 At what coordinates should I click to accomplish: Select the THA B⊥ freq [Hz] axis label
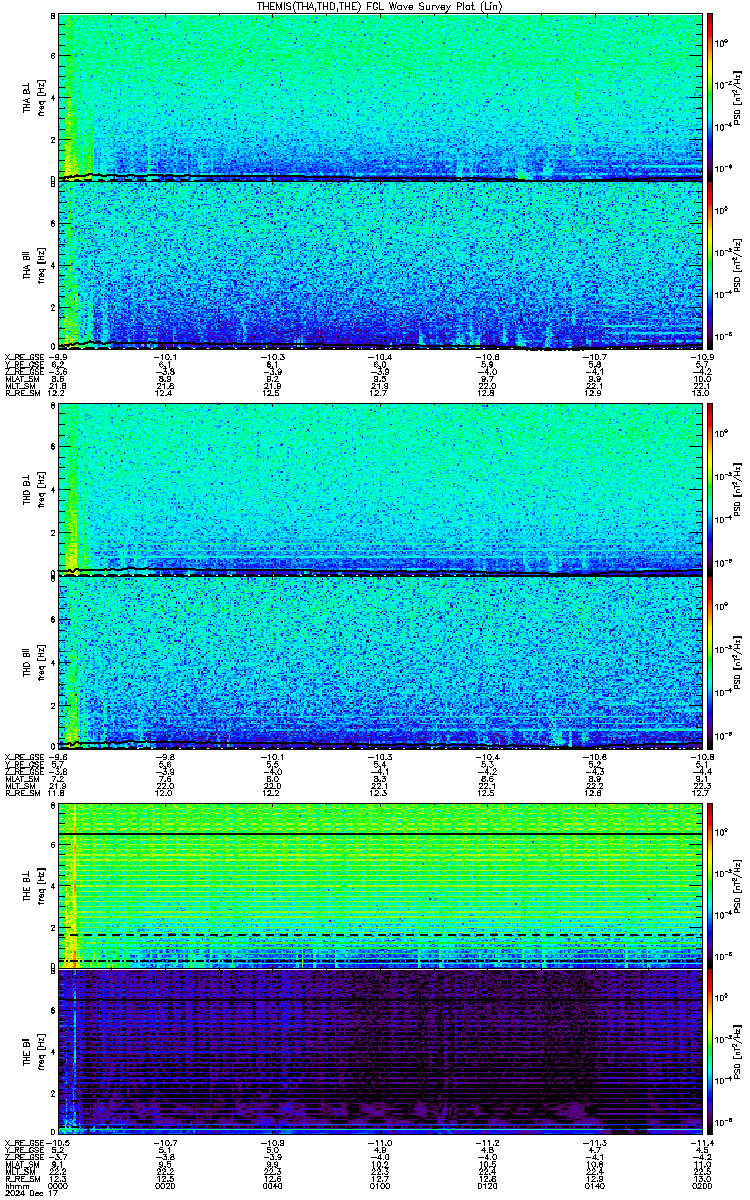(37, 98)
